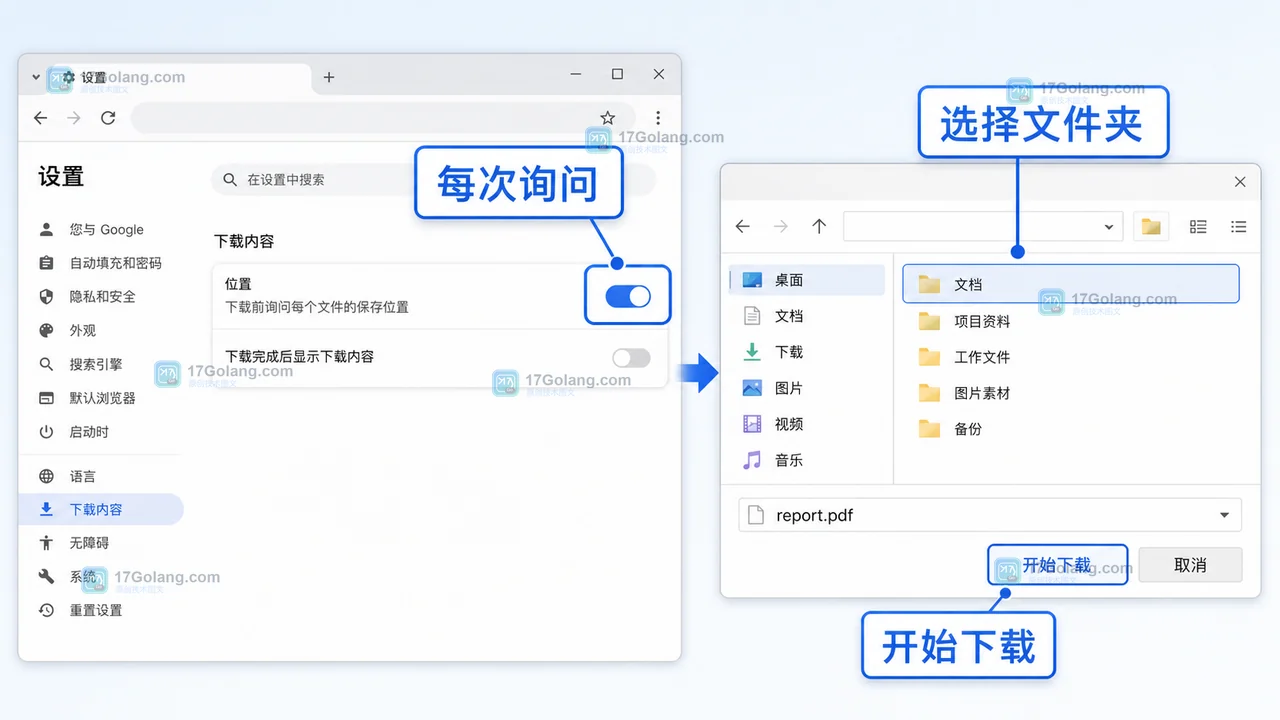Focus the settings search field
1280x720 pixels.
click(x=433, y=180)
